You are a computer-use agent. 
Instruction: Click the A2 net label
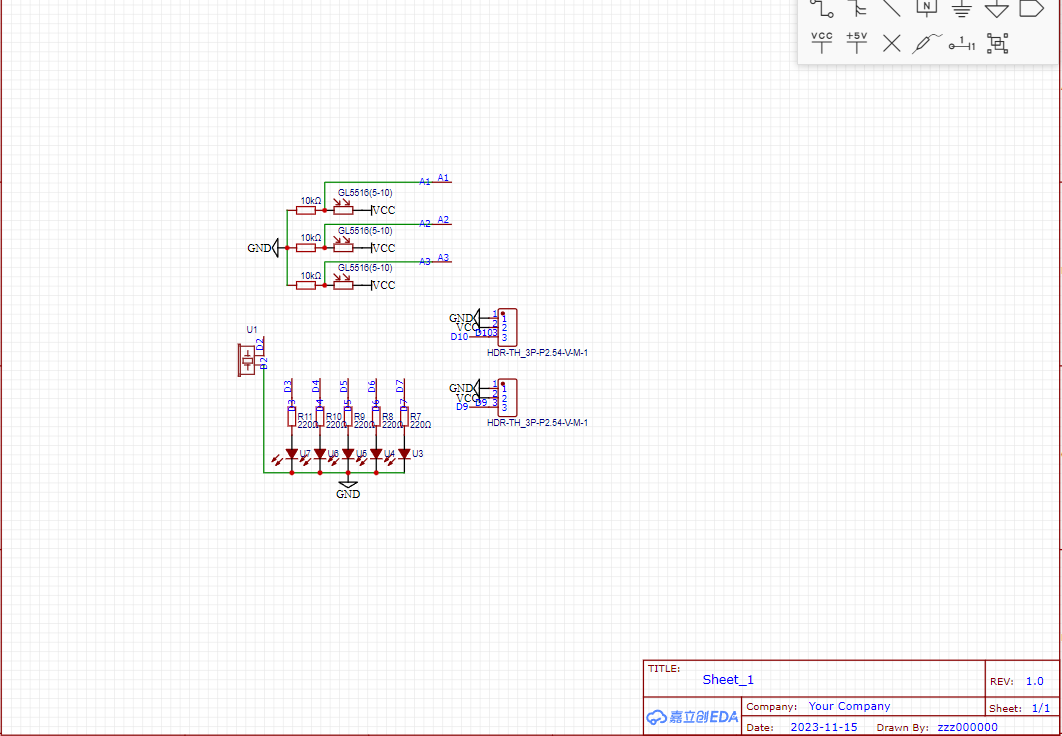pos(444,219)
